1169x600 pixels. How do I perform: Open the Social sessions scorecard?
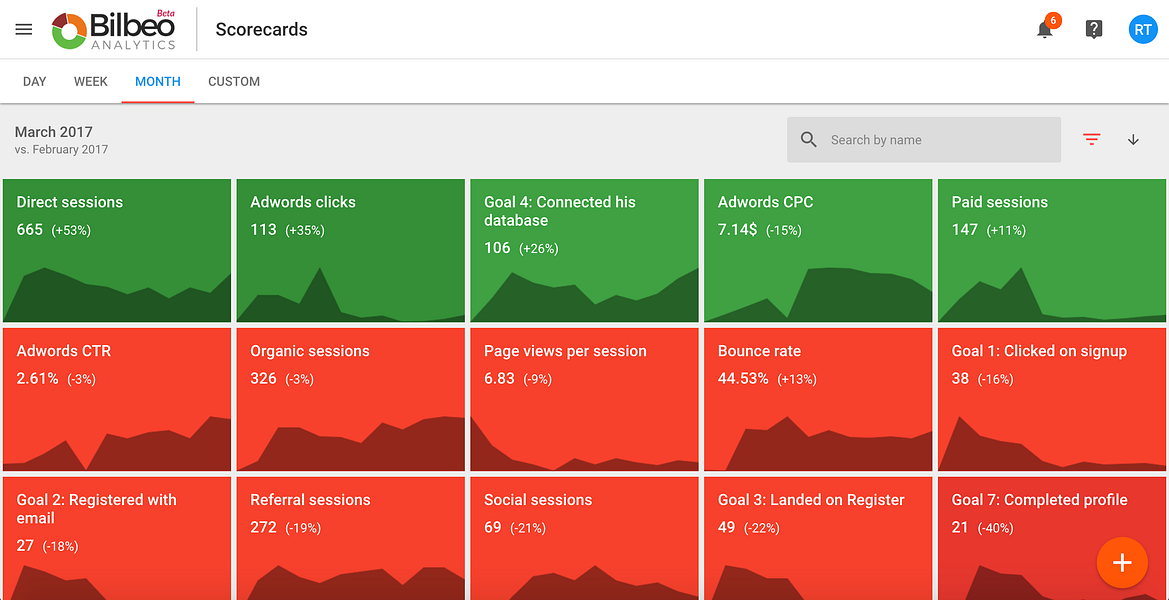point(584,538)
